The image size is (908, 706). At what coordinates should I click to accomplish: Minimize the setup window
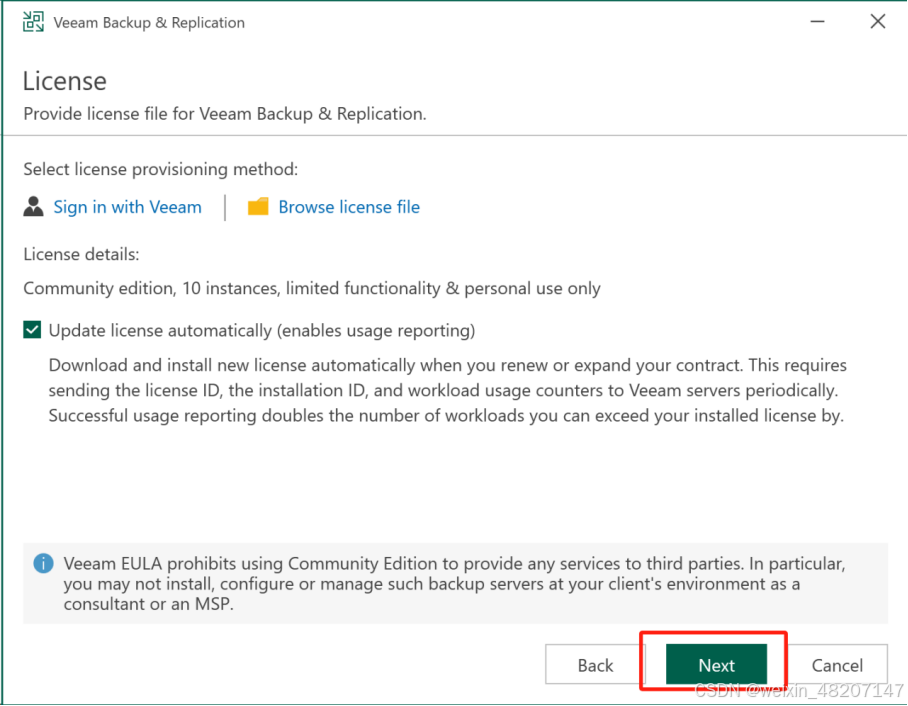(817, 22)
